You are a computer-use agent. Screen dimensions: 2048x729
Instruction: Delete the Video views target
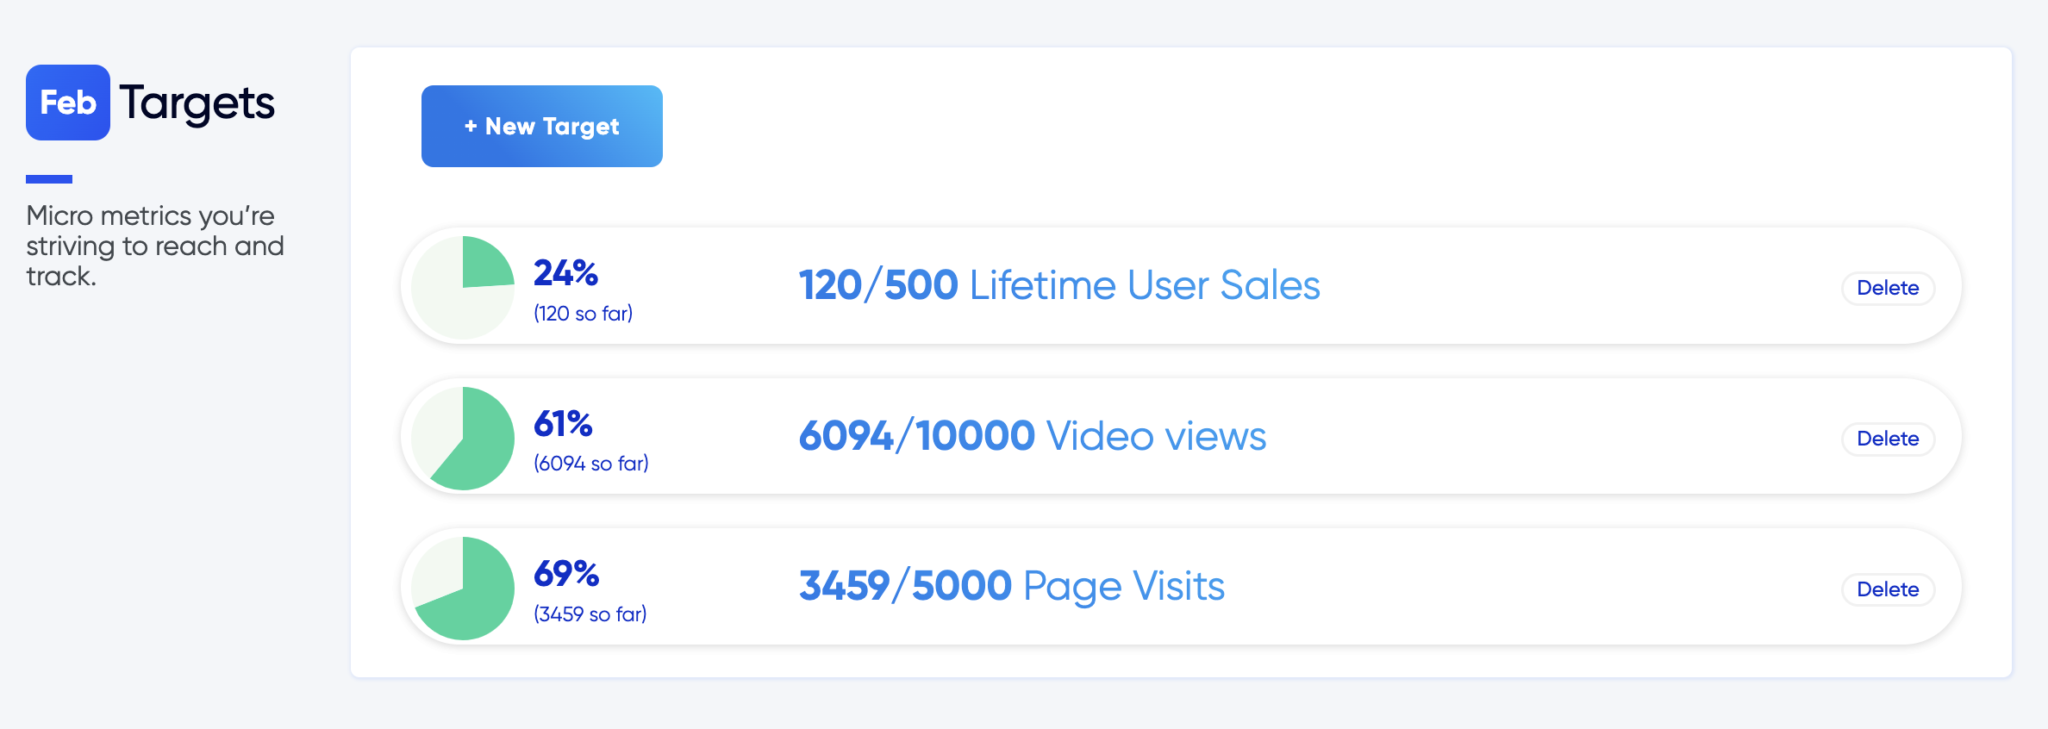(1887, 439)
